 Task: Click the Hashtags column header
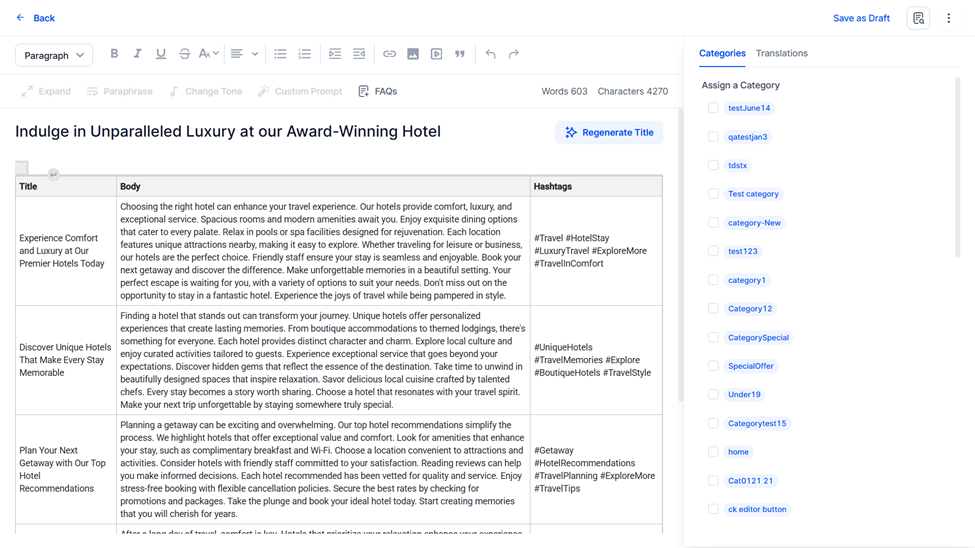click(596, 186)
